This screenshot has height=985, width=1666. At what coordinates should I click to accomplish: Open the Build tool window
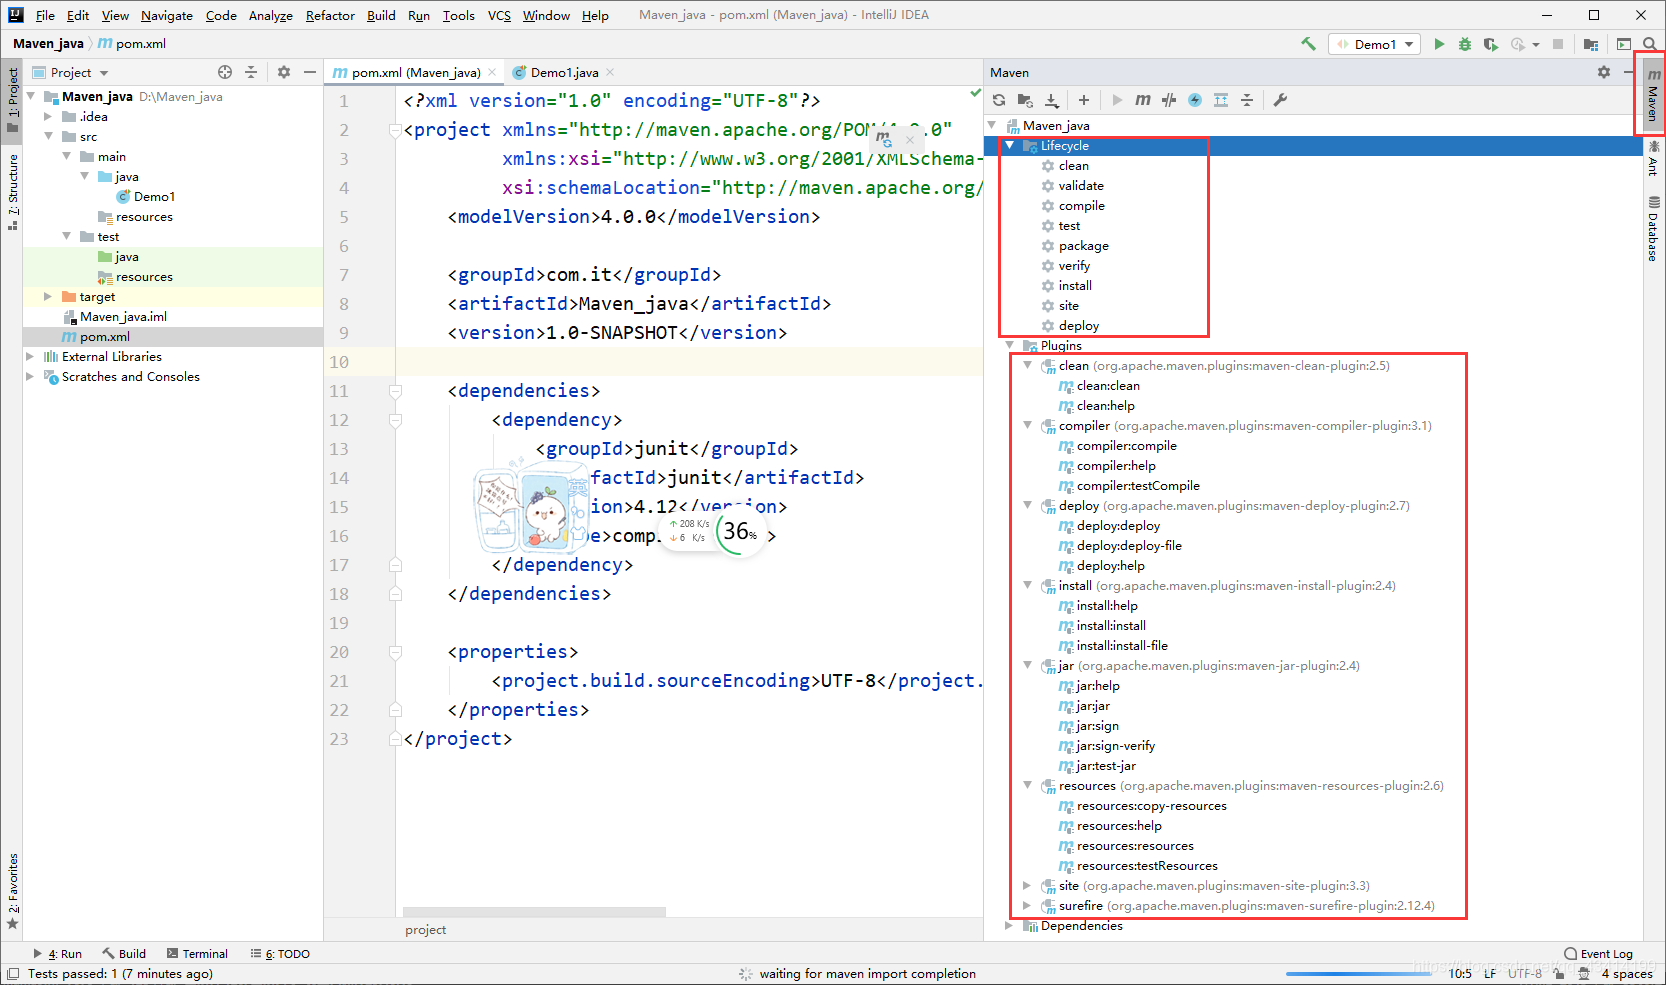[124, 954]
